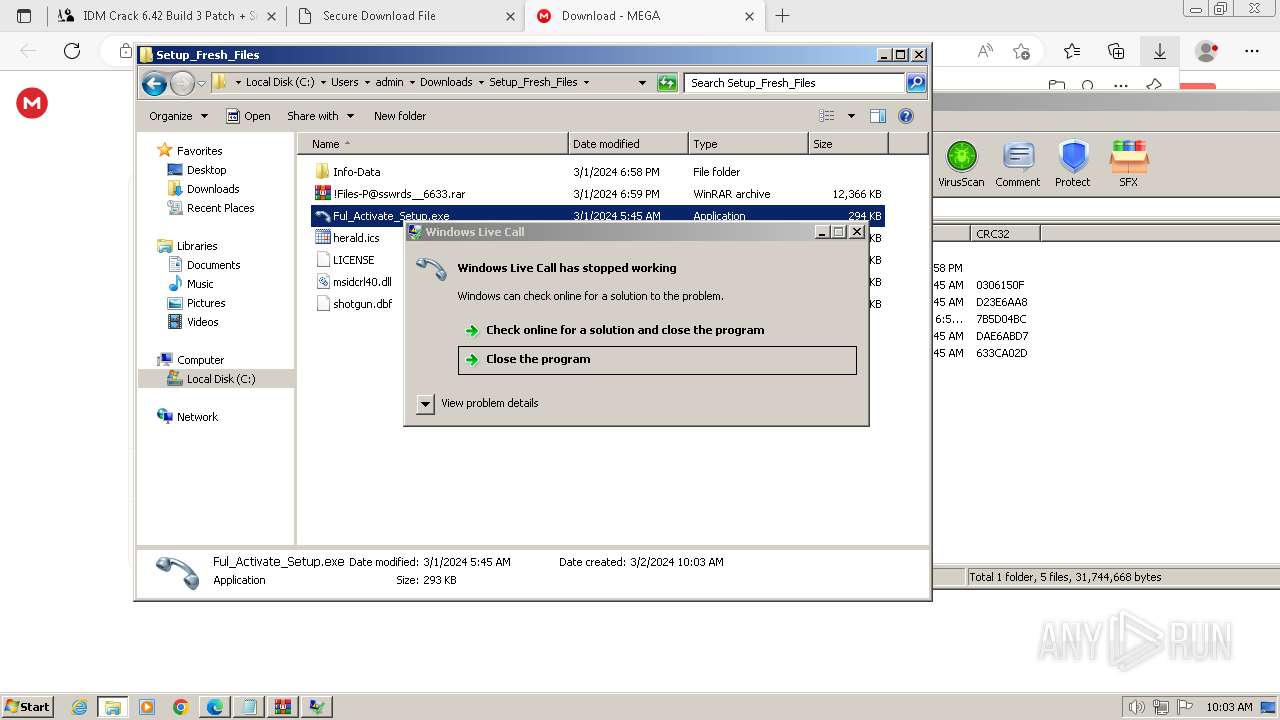The width and height of the screenshot is (1280, 720).
Task: Open Windows Media Player taskbar icon
Action: coord(147,707)
